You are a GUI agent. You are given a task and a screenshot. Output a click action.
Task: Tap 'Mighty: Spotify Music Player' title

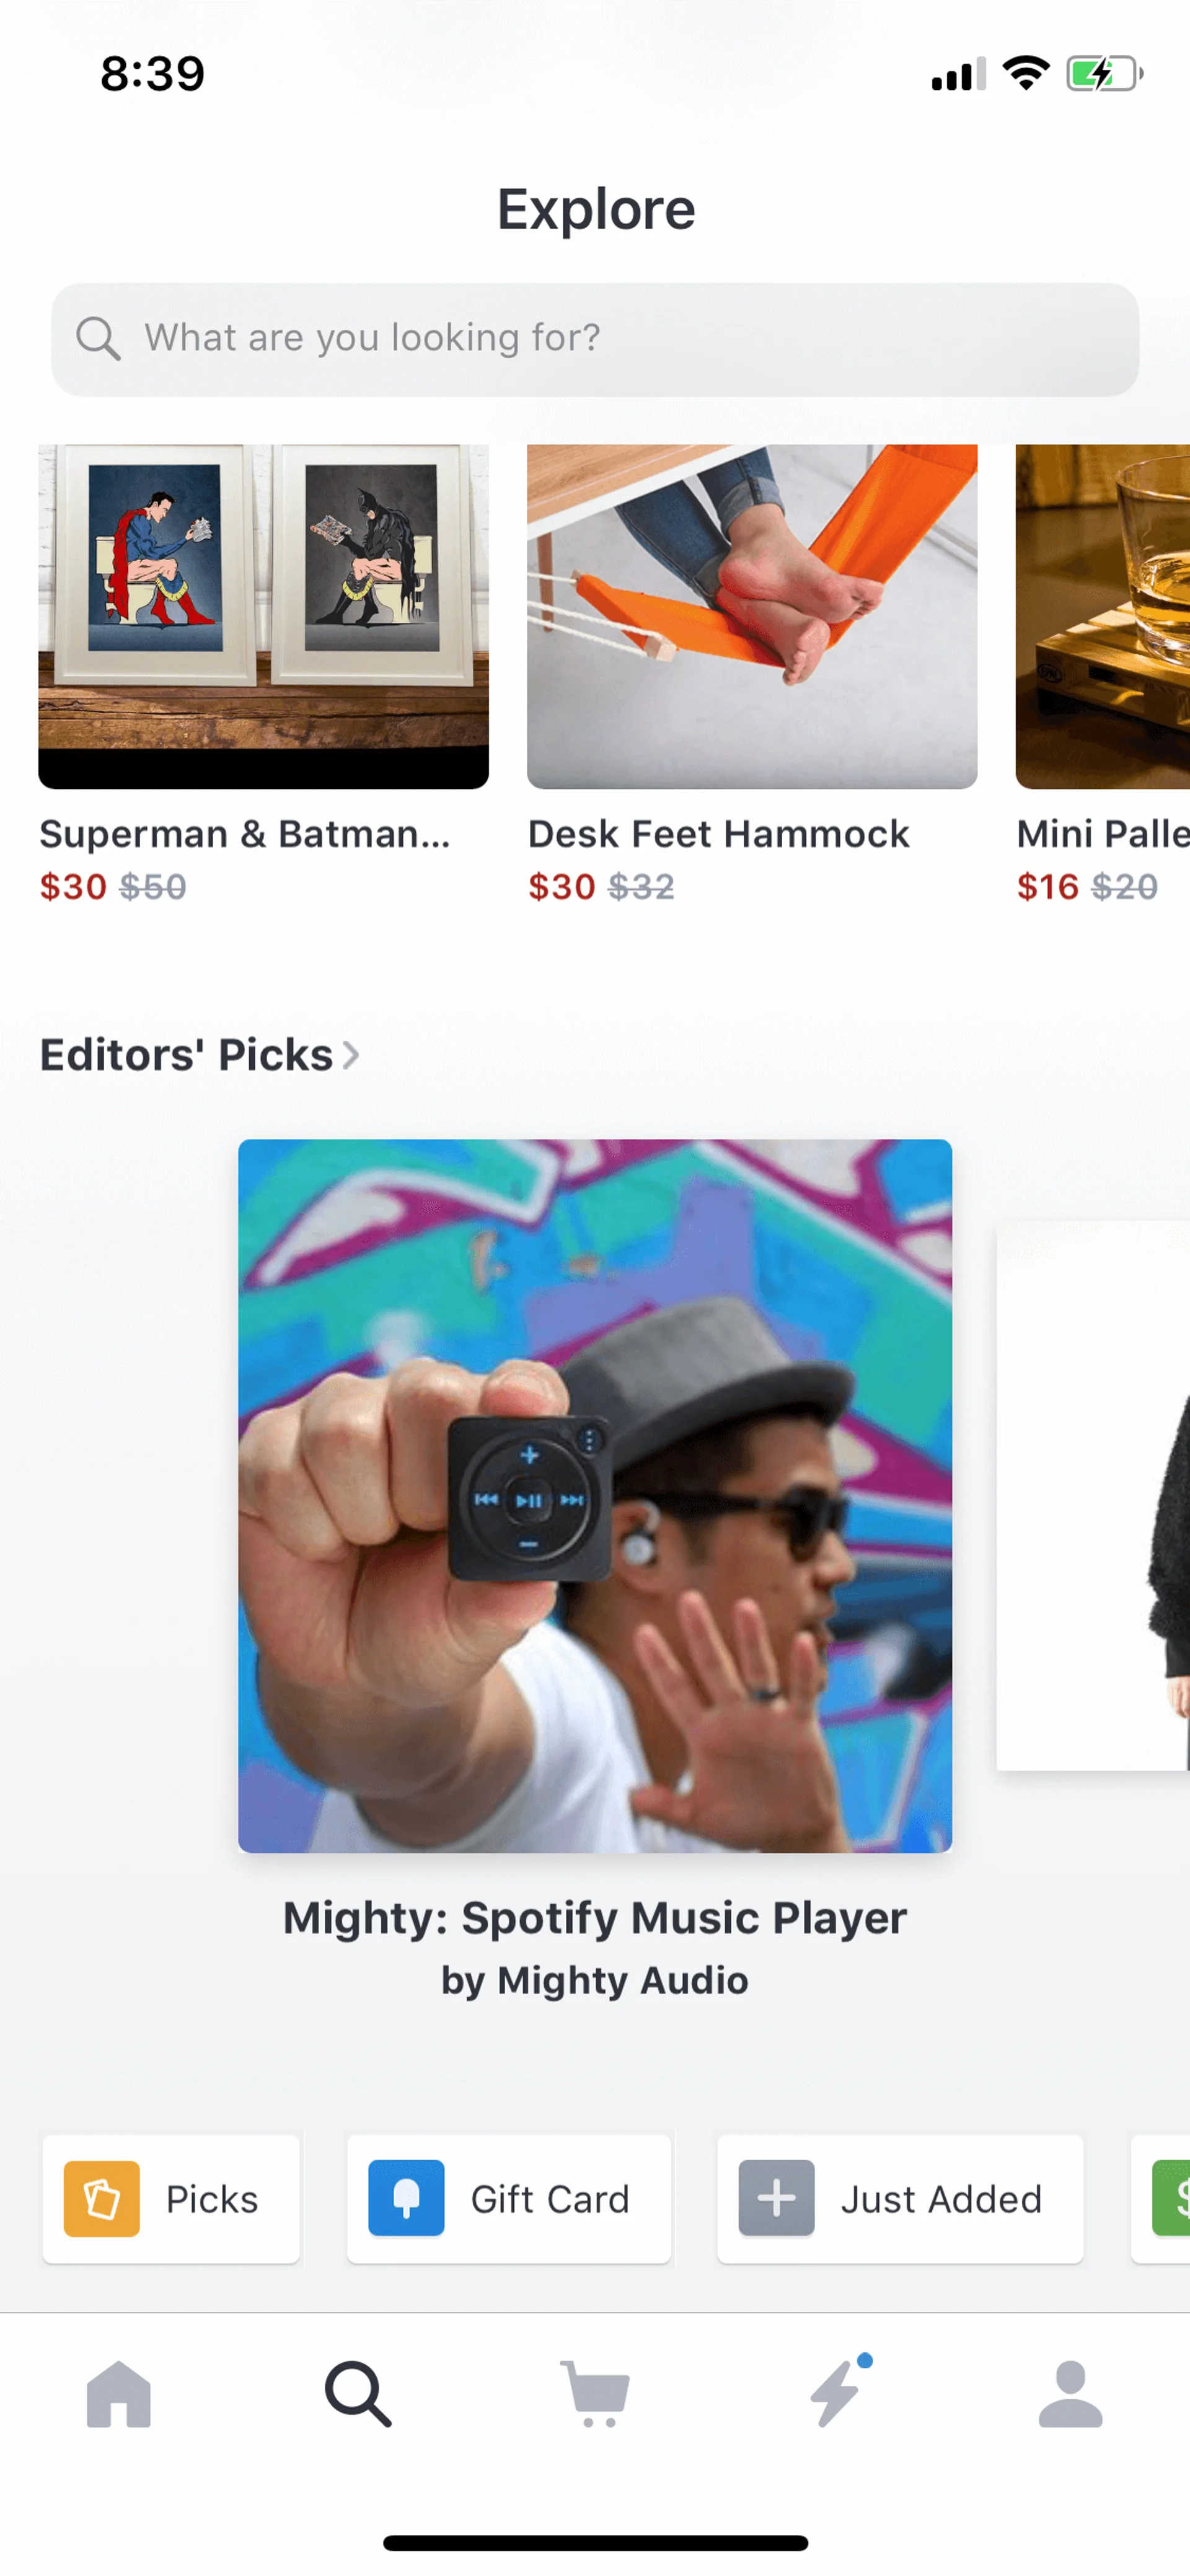595,1918
